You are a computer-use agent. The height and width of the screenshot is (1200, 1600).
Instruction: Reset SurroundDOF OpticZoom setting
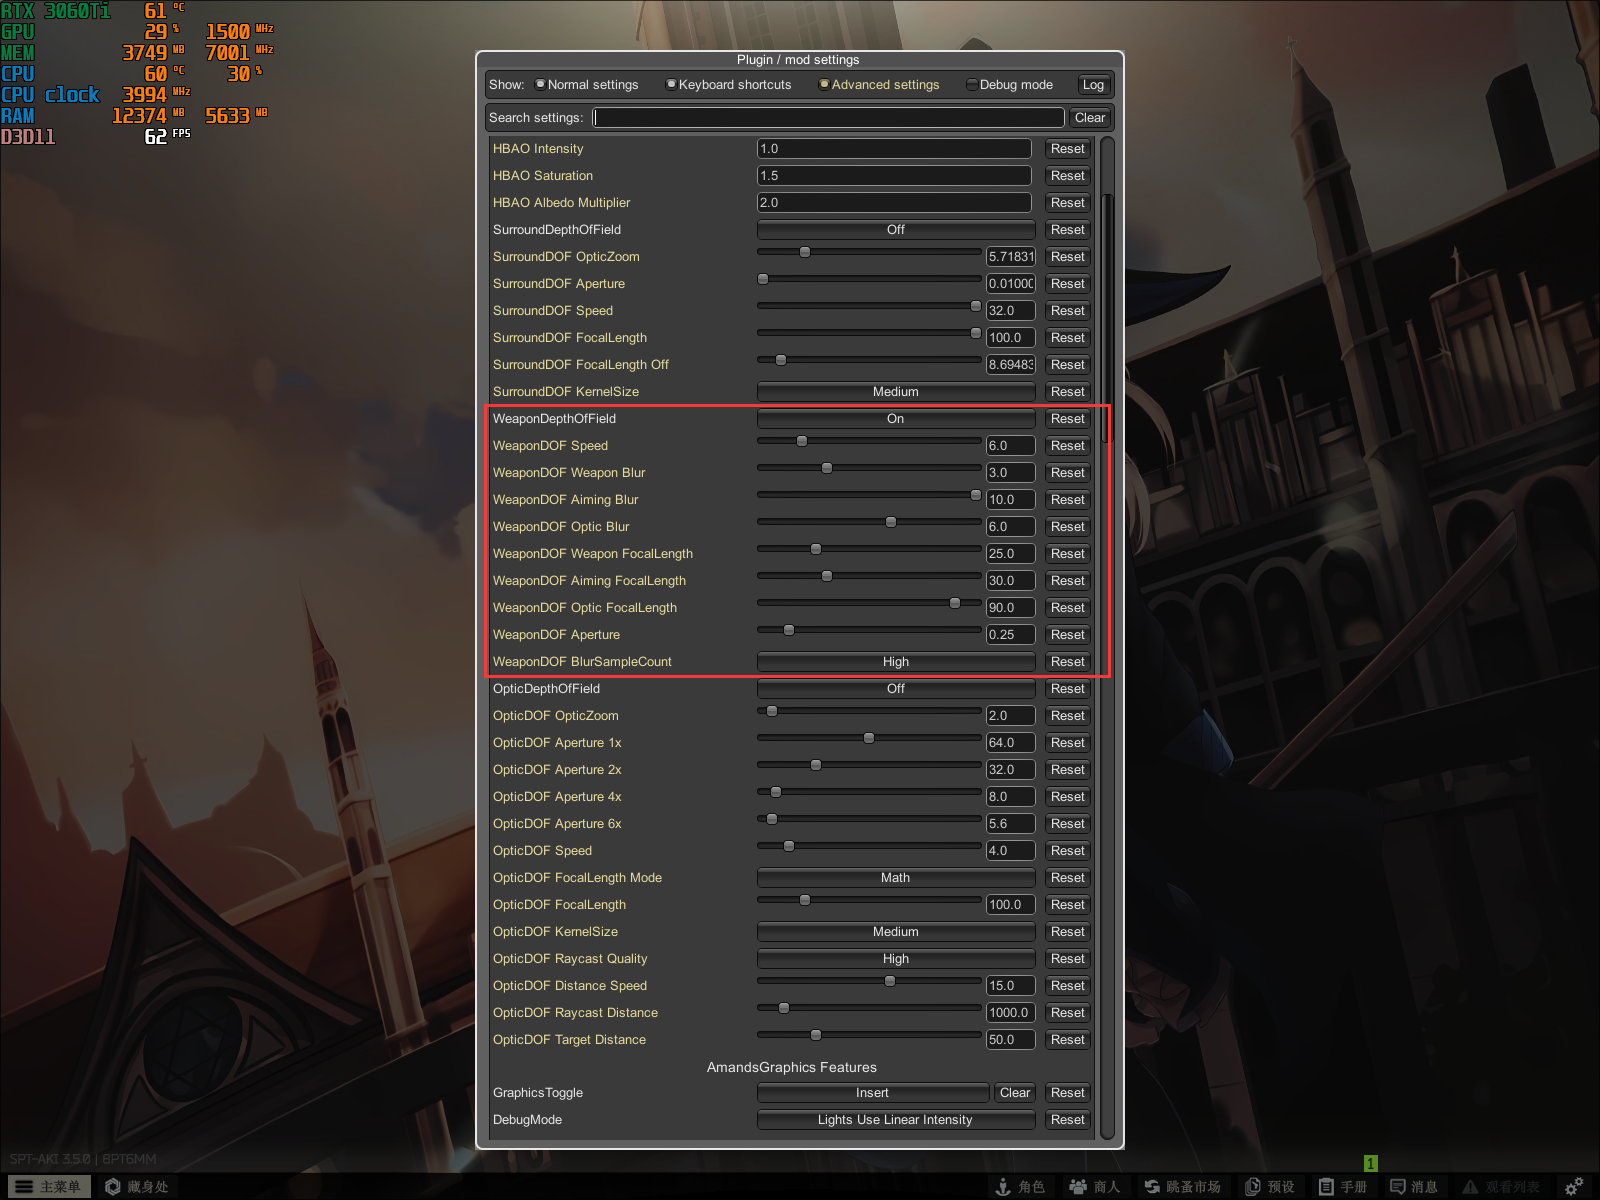(1067, 257)
